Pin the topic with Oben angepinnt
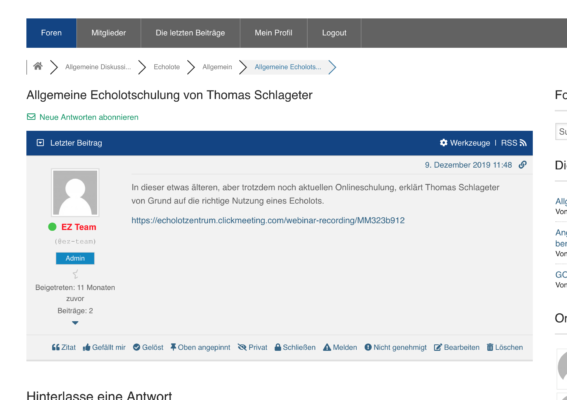 click(200, 347)
